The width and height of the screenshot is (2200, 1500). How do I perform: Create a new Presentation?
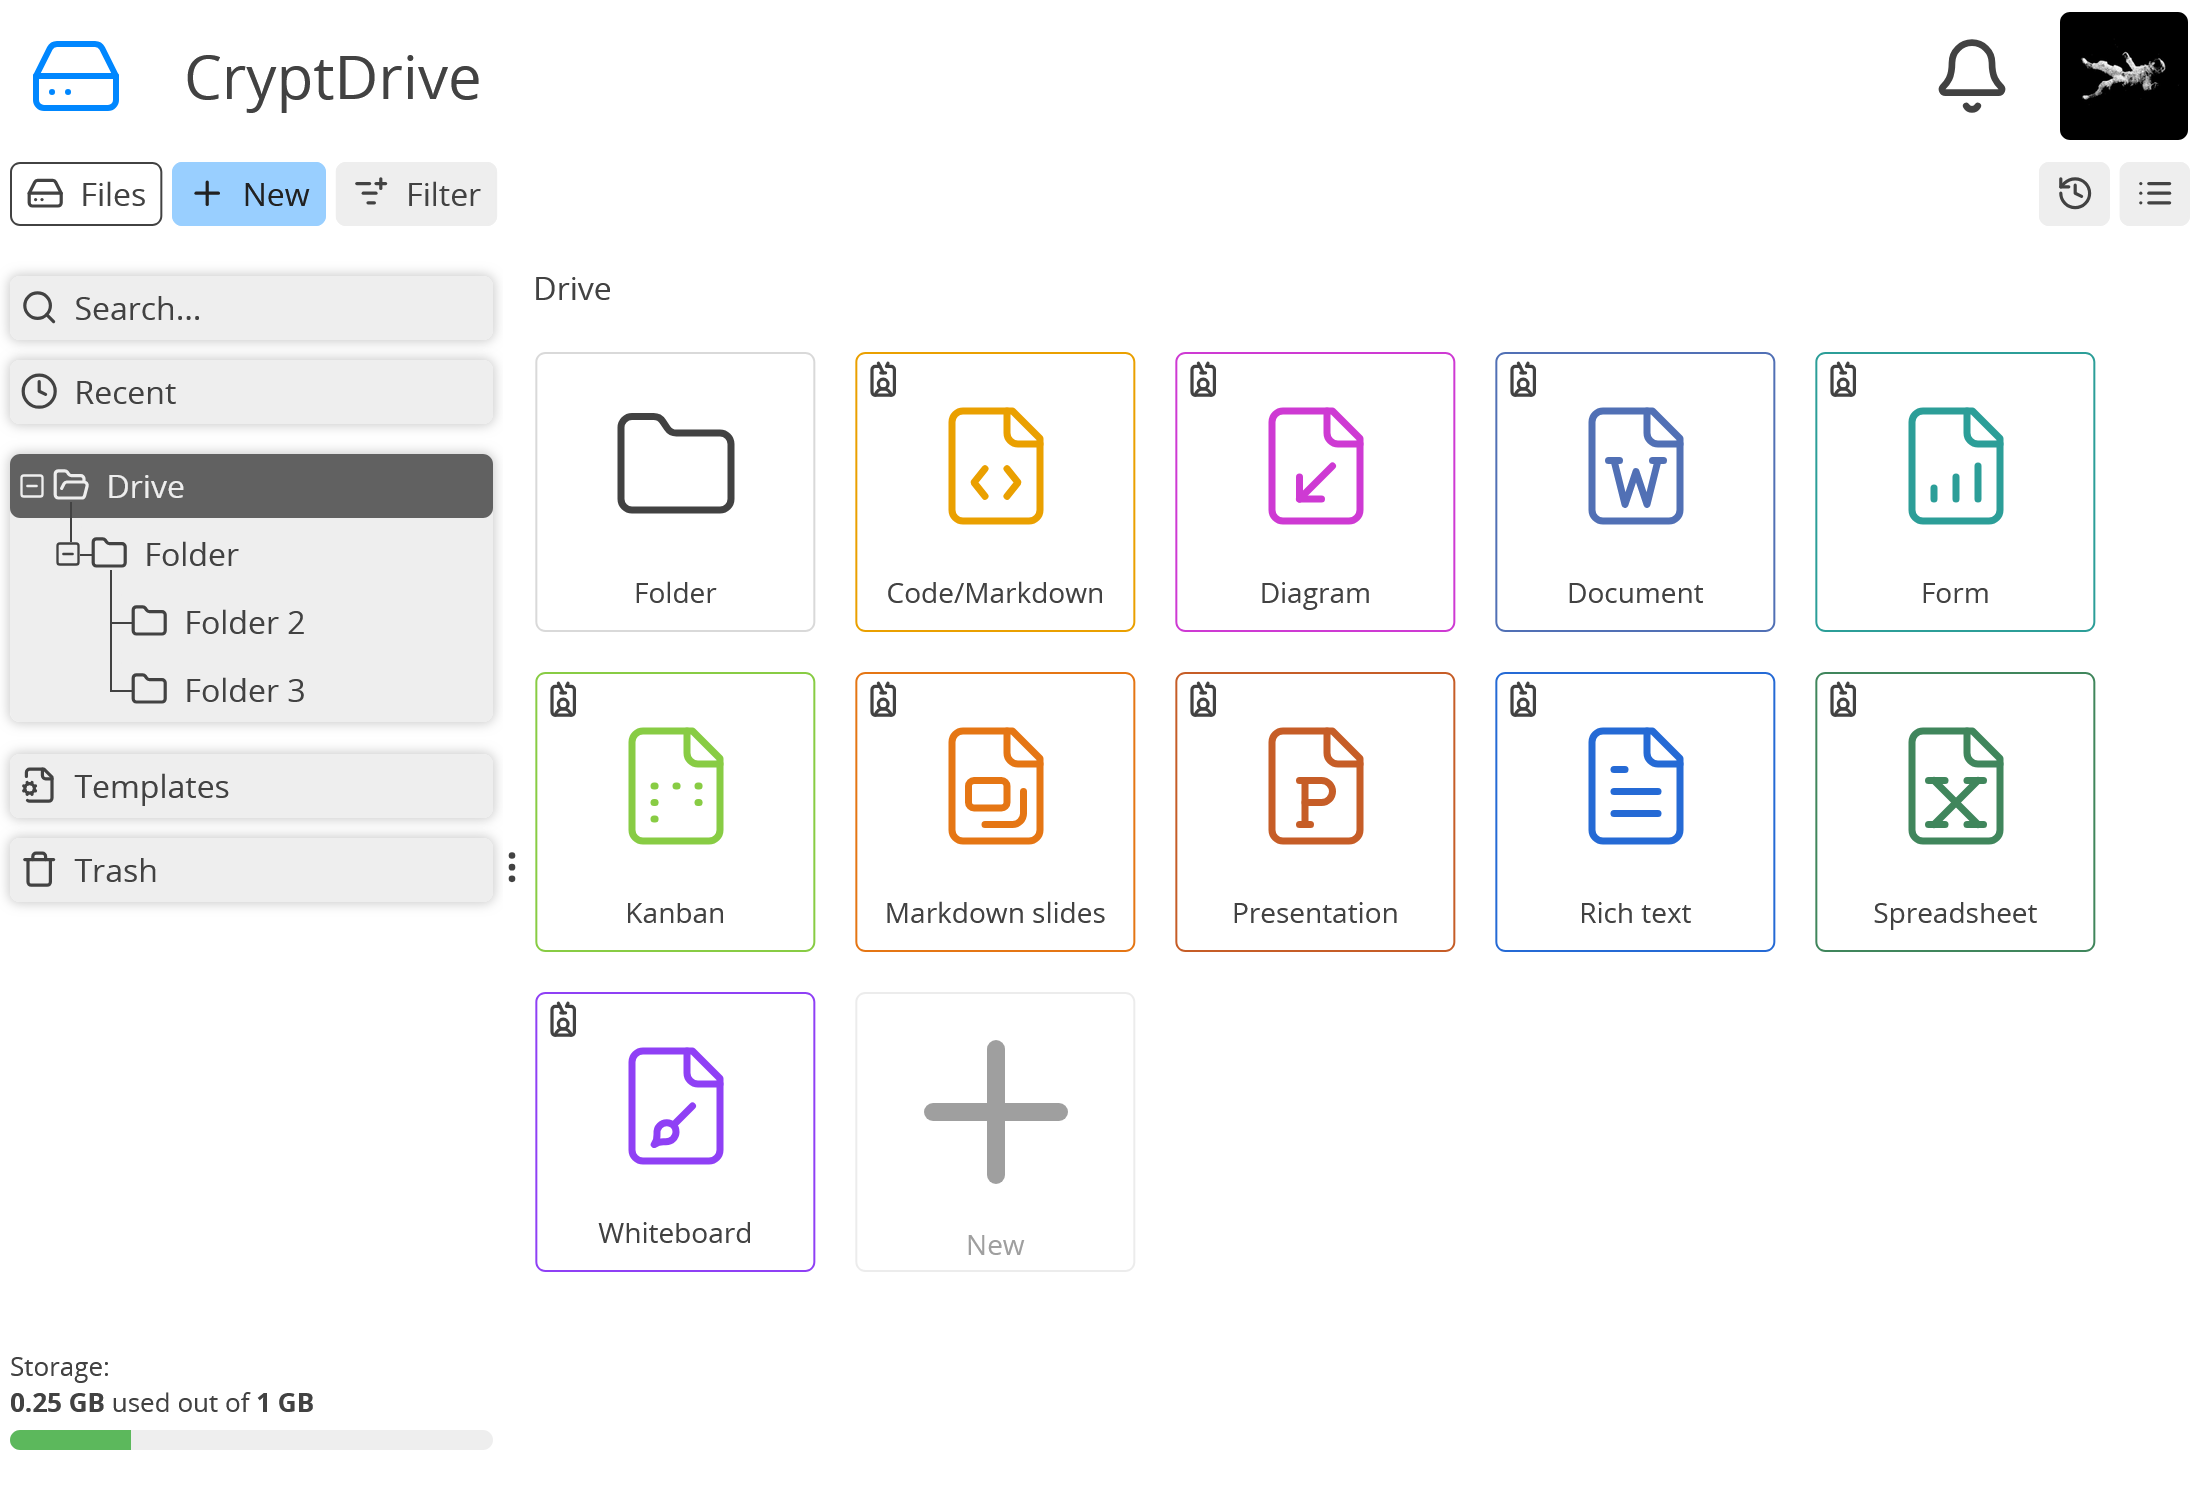[x=1315, y=812]
